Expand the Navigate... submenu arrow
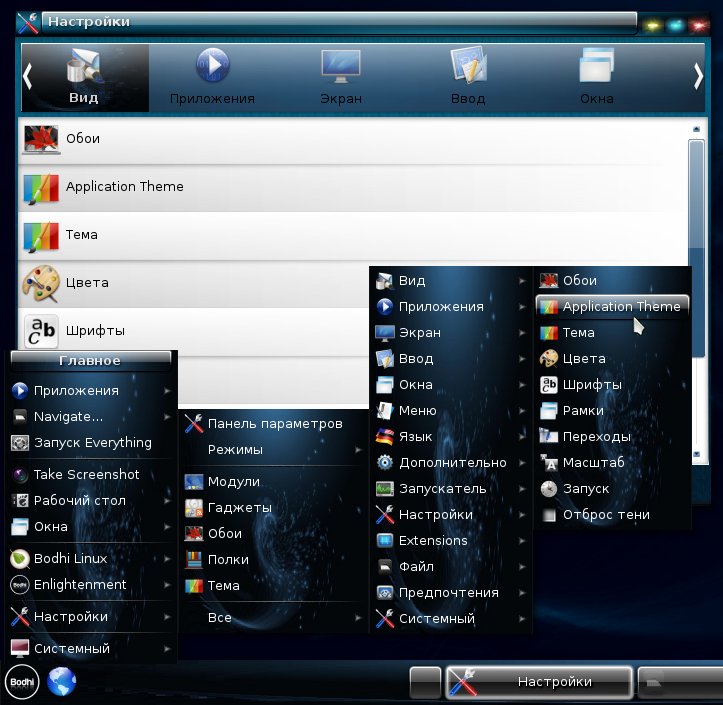 167,417
